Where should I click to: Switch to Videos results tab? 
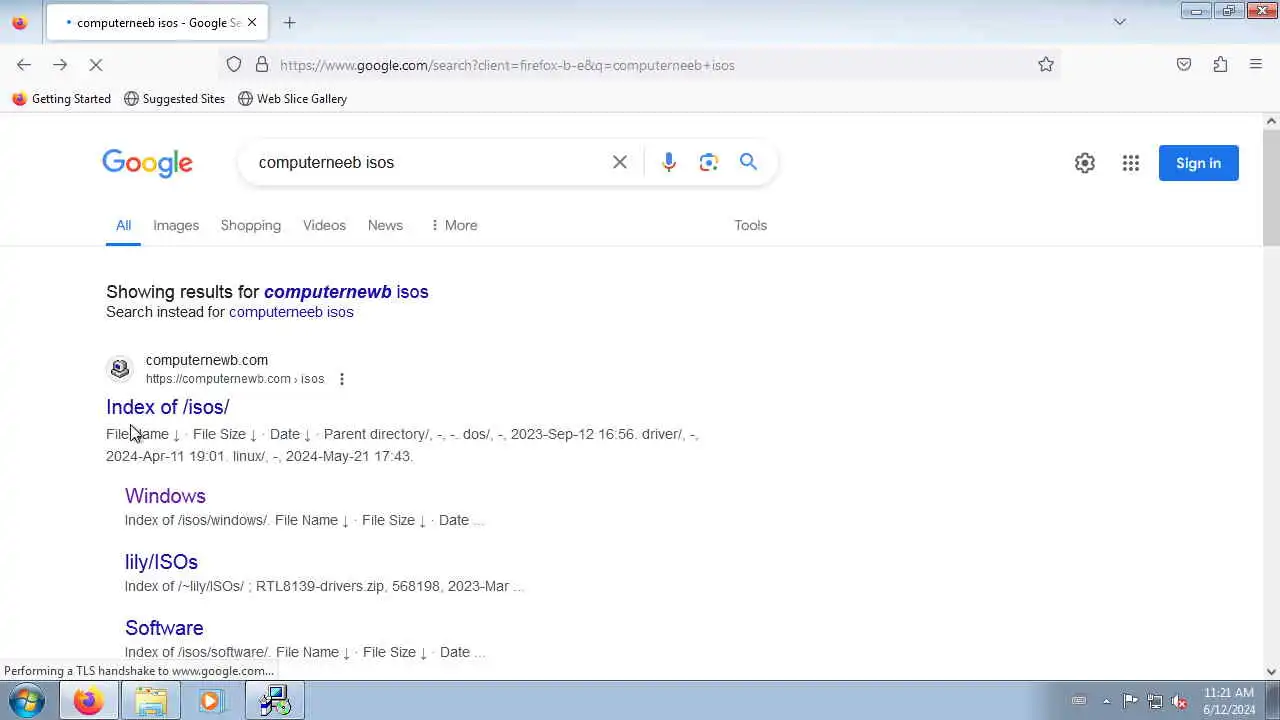coord(324,225)
